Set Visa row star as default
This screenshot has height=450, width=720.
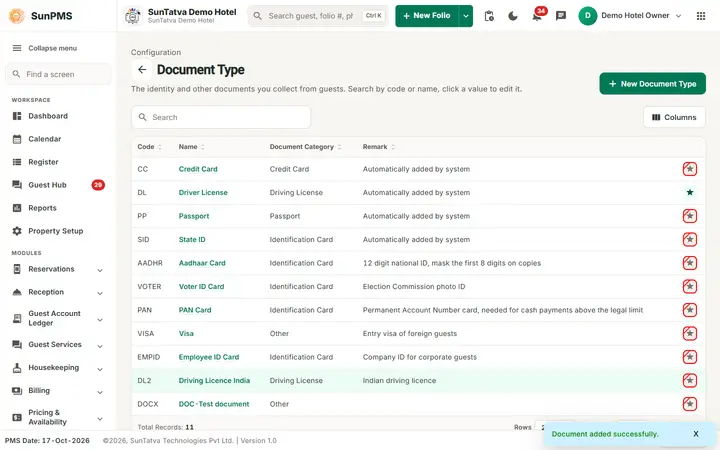click(x=690, y=333)
